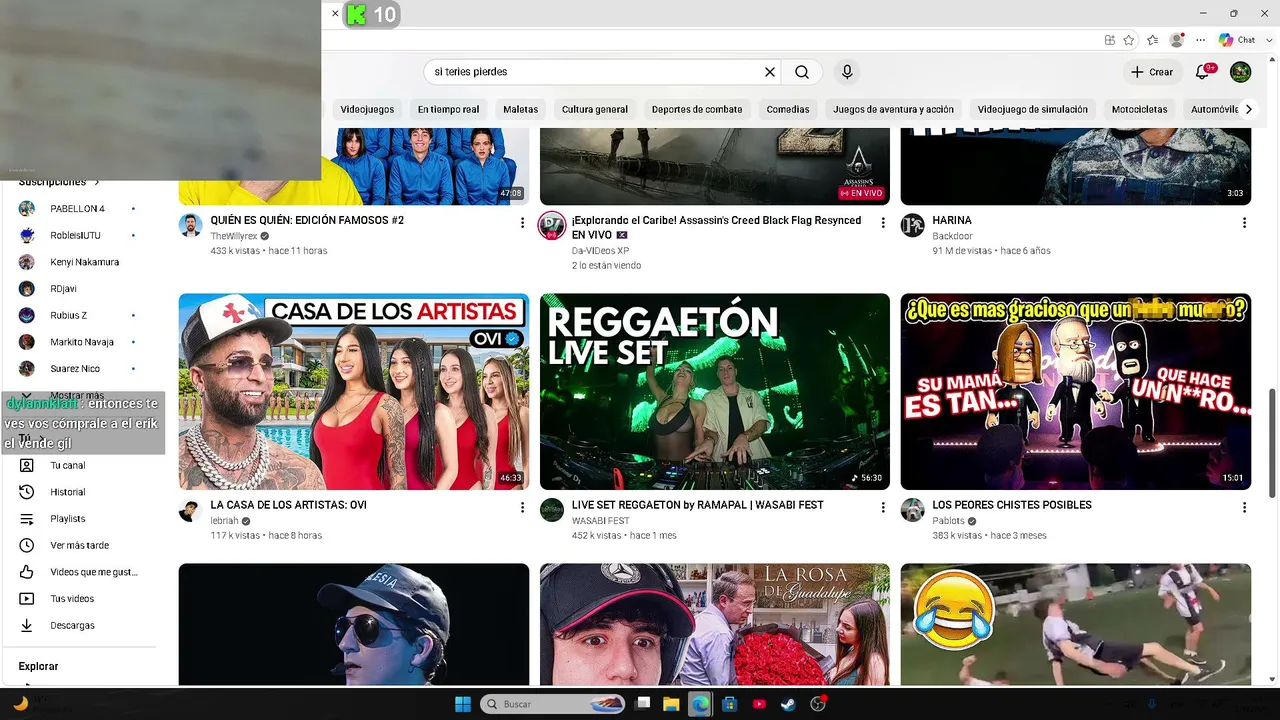The image size is (1280, 720).
Task: Open the Historial clock icon
Action: point(27,492)
